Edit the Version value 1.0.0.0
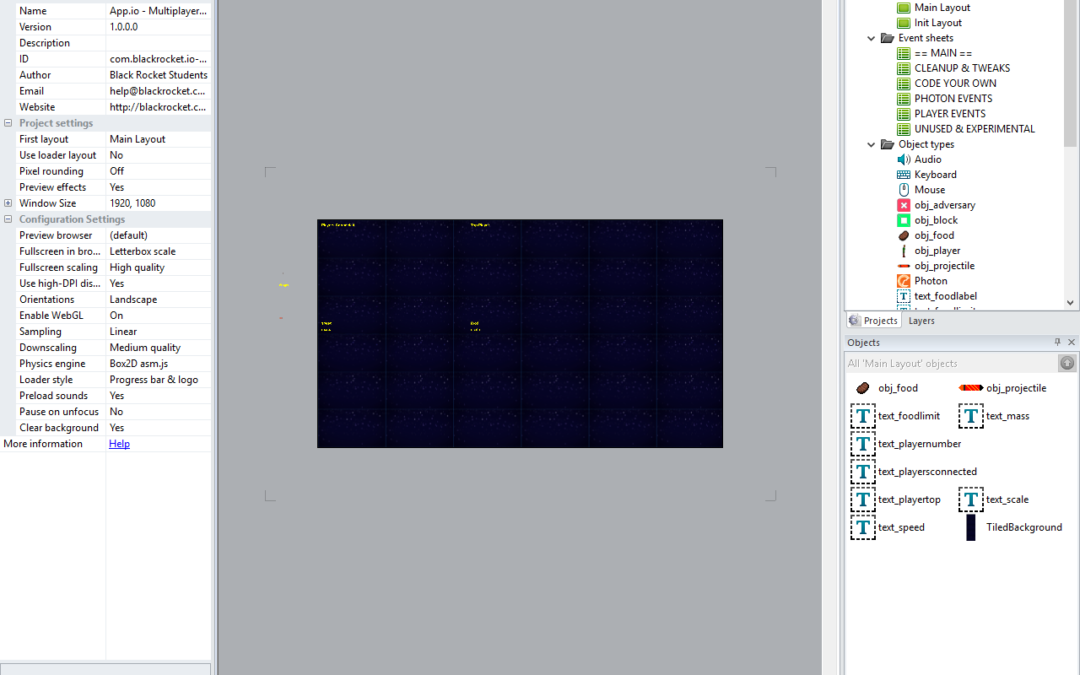Screen dimensions: 1080x675 click(x=159, y=27)
